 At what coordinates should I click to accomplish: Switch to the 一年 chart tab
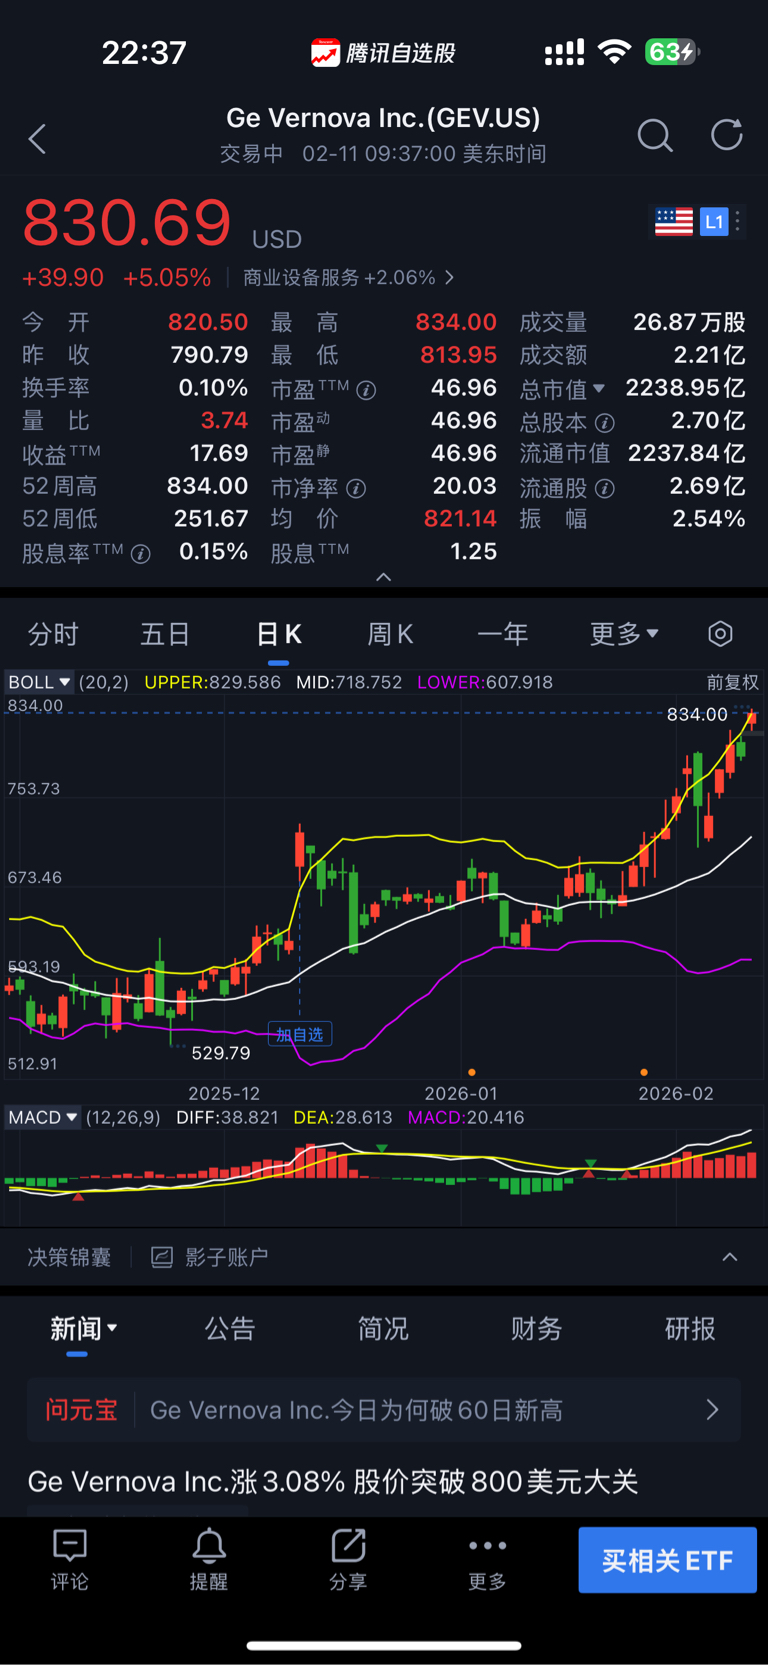pyautogui.click(x=503, y=633)
